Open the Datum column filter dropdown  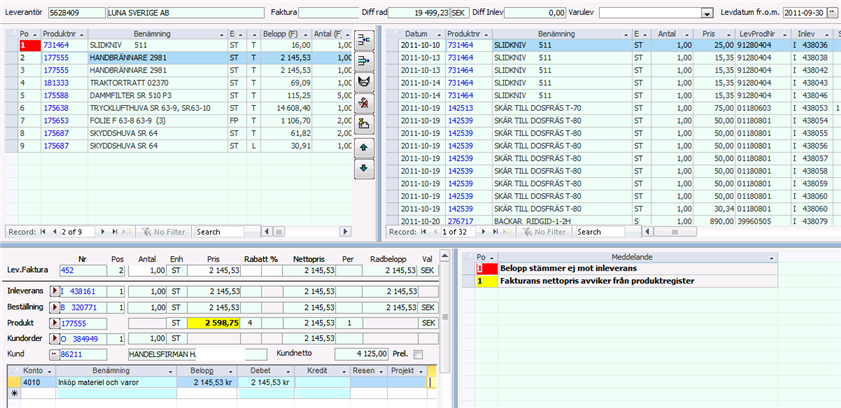coord(440,33)
